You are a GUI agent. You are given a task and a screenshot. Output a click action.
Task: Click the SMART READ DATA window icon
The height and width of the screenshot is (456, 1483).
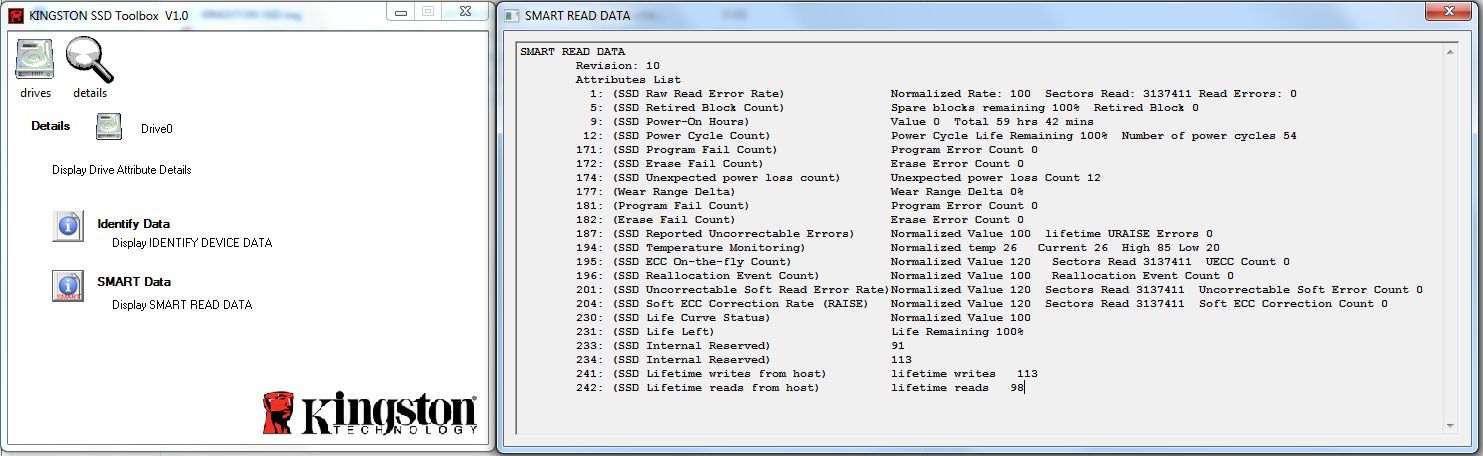pos(513,15)
